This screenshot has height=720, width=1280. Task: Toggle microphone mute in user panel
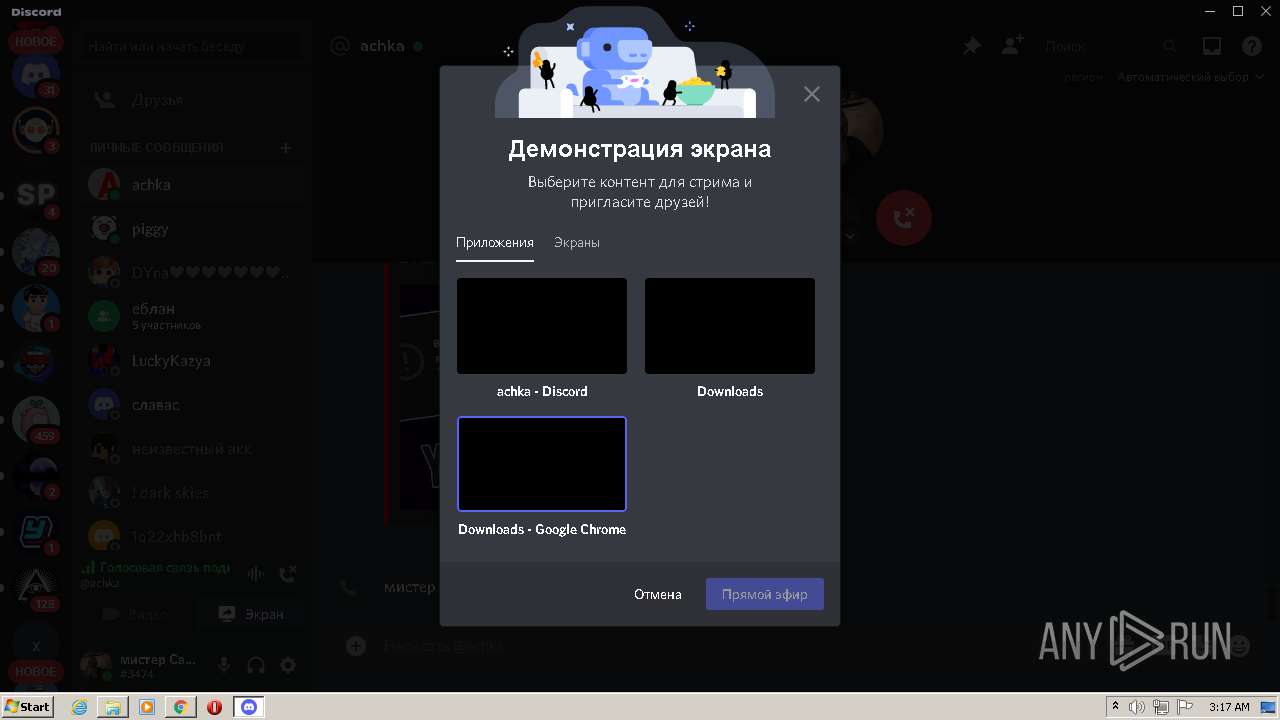tap(224, 665)
